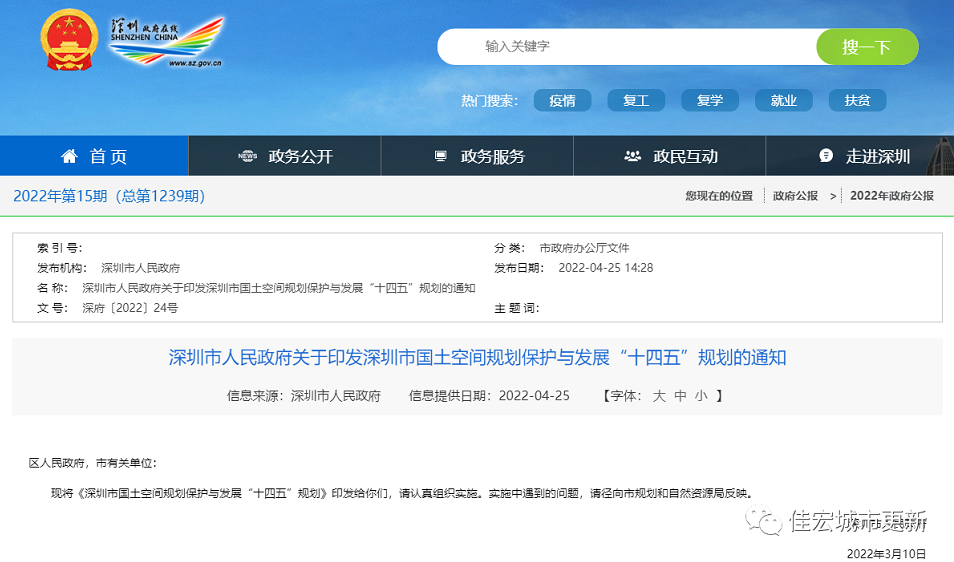The width and height of the screenshot is (954, 562).
Task: Click the Shenzhen China rainbow logo
Action: coord(166,42)
